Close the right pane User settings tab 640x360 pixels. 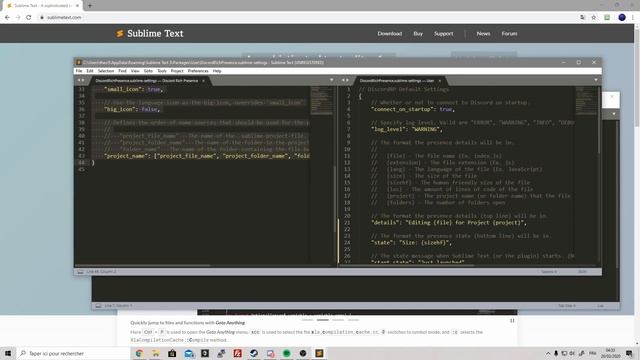[x=440, y=81]
